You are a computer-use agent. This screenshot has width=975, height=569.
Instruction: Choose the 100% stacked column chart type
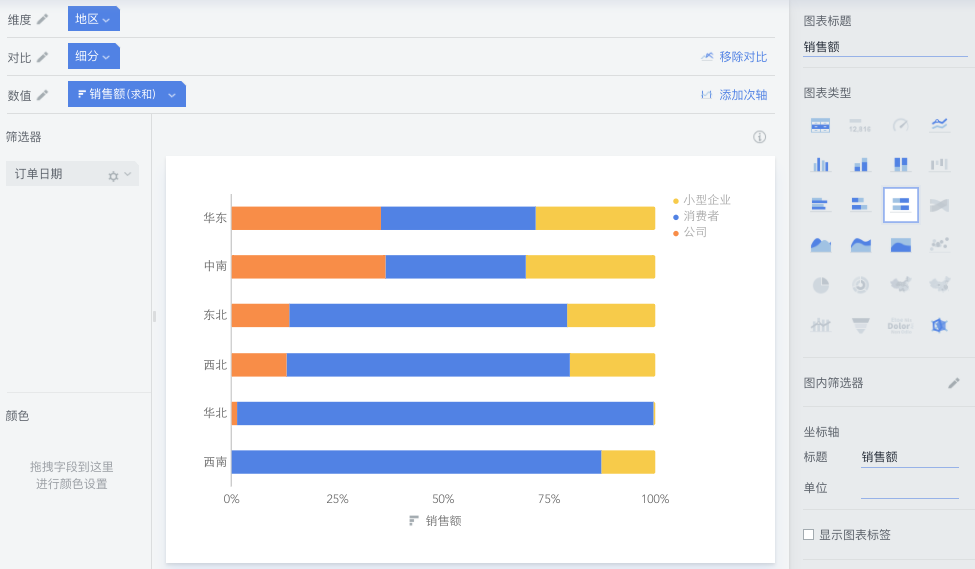900,165
